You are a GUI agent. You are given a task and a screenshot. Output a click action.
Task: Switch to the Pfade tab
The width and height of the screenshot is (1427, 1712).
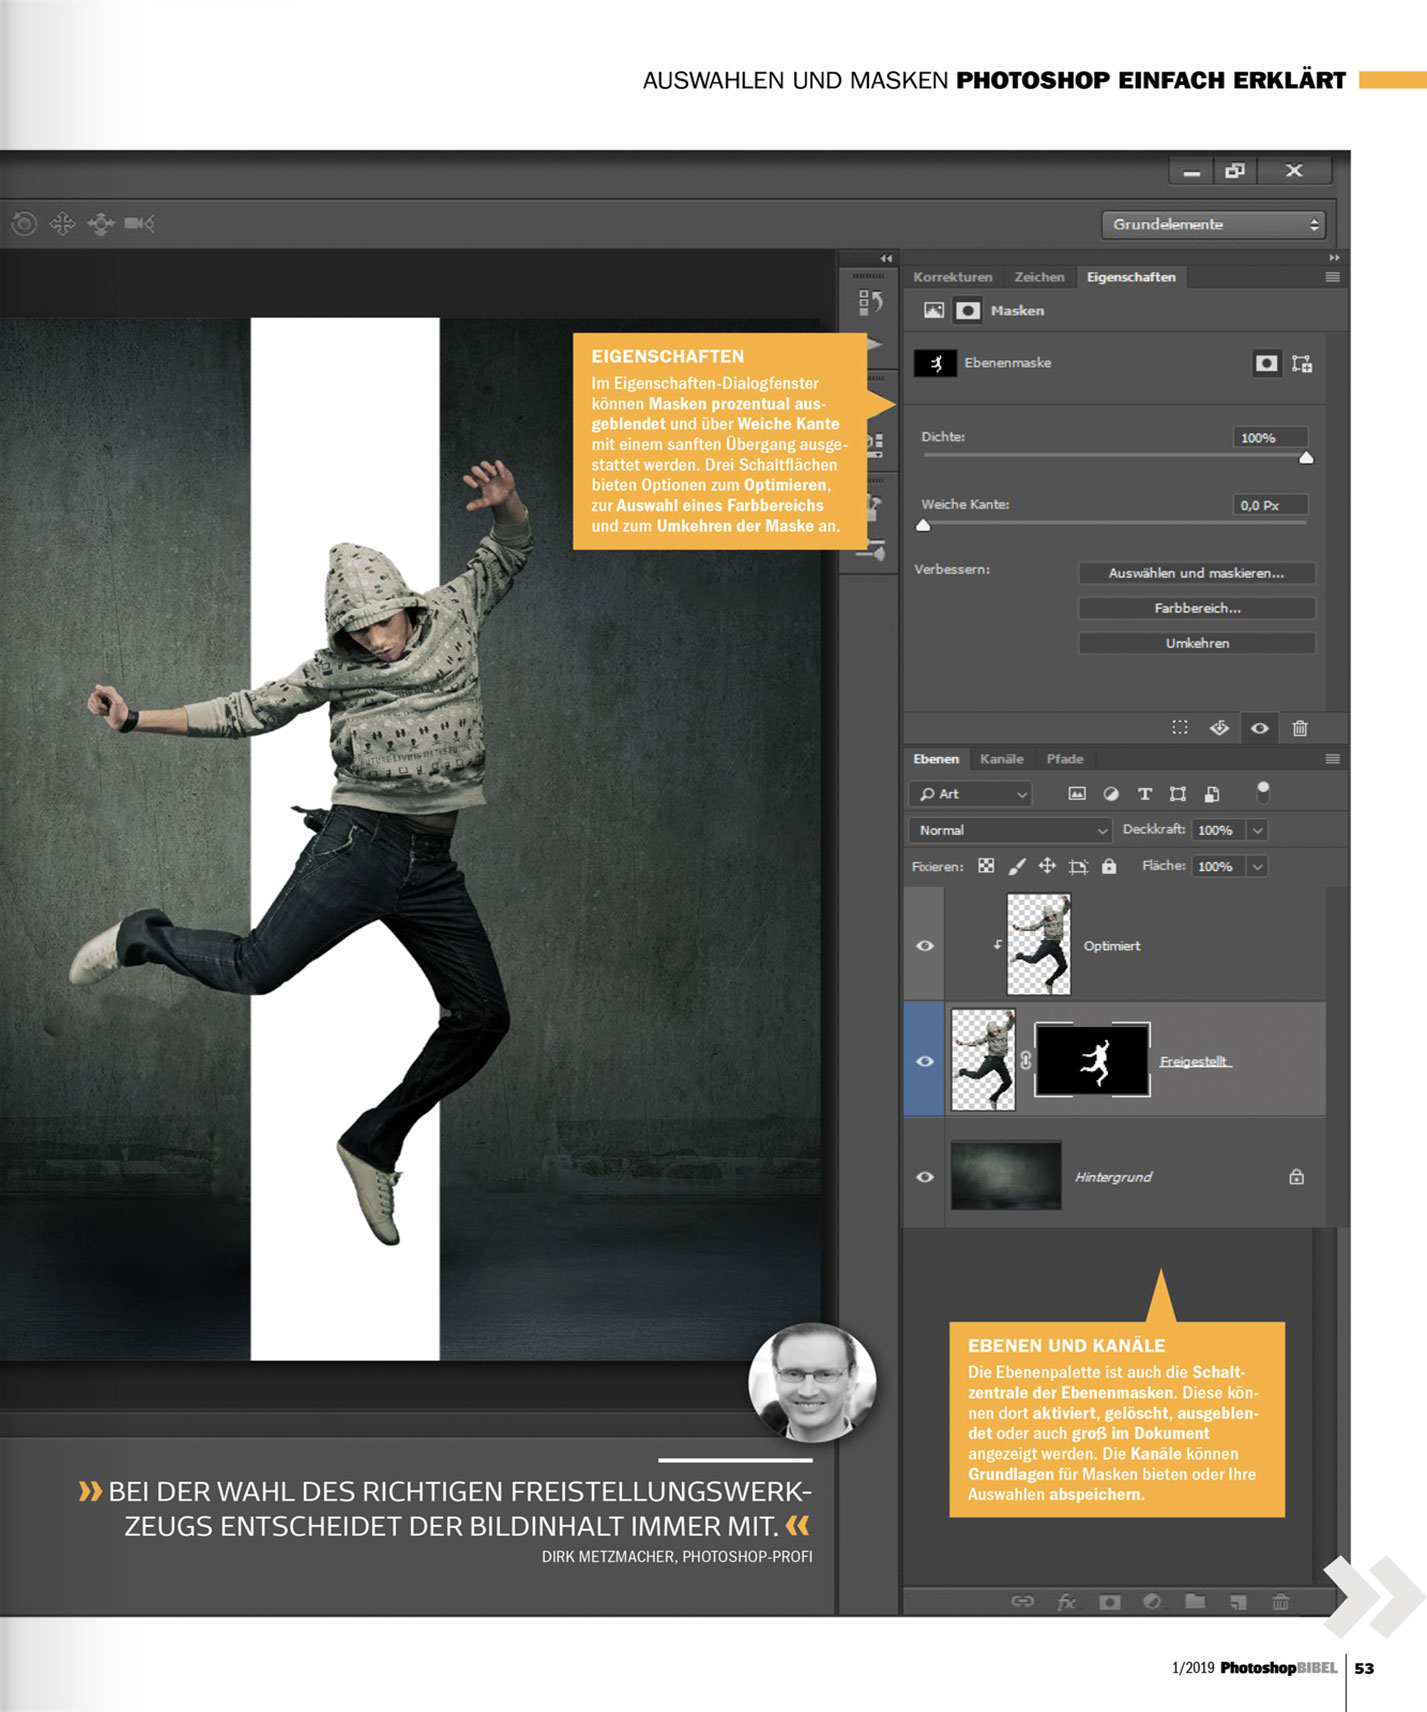click(x=1065, y=759)
